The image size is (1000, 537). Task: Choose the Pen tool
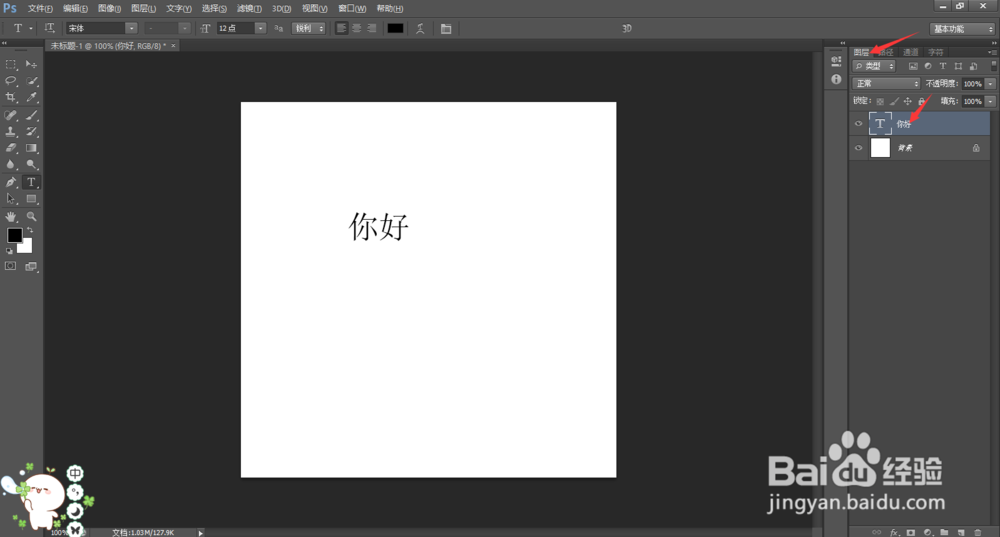point(11,182)
